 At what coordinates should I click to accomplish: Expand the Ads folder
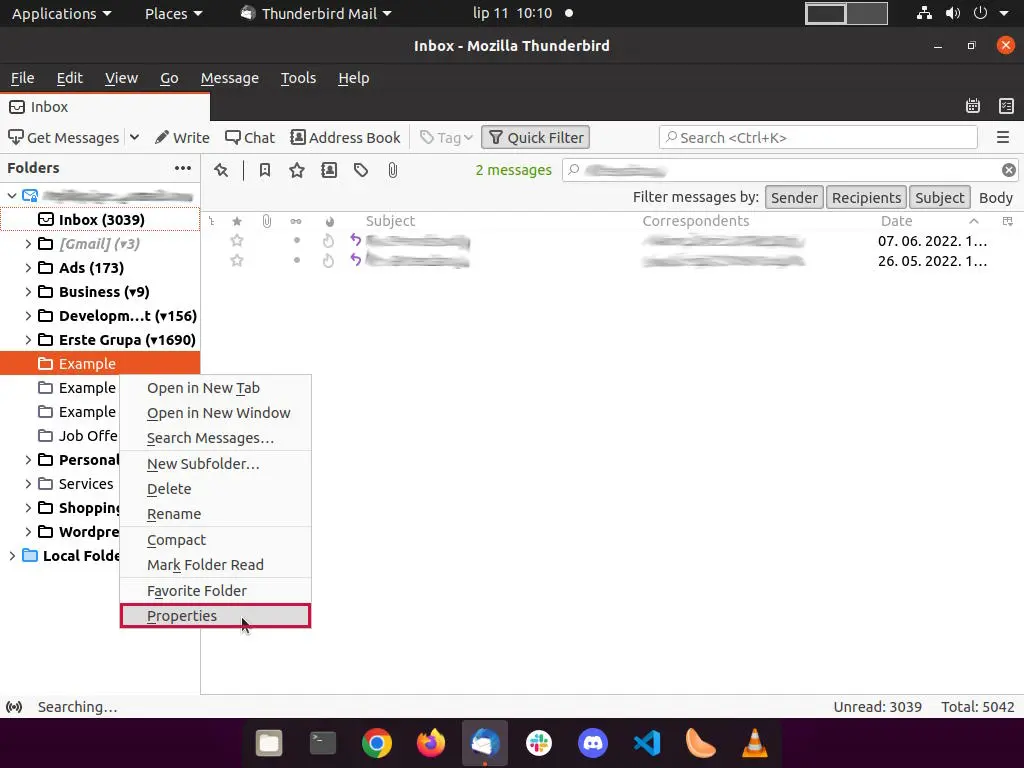[28, 268]
